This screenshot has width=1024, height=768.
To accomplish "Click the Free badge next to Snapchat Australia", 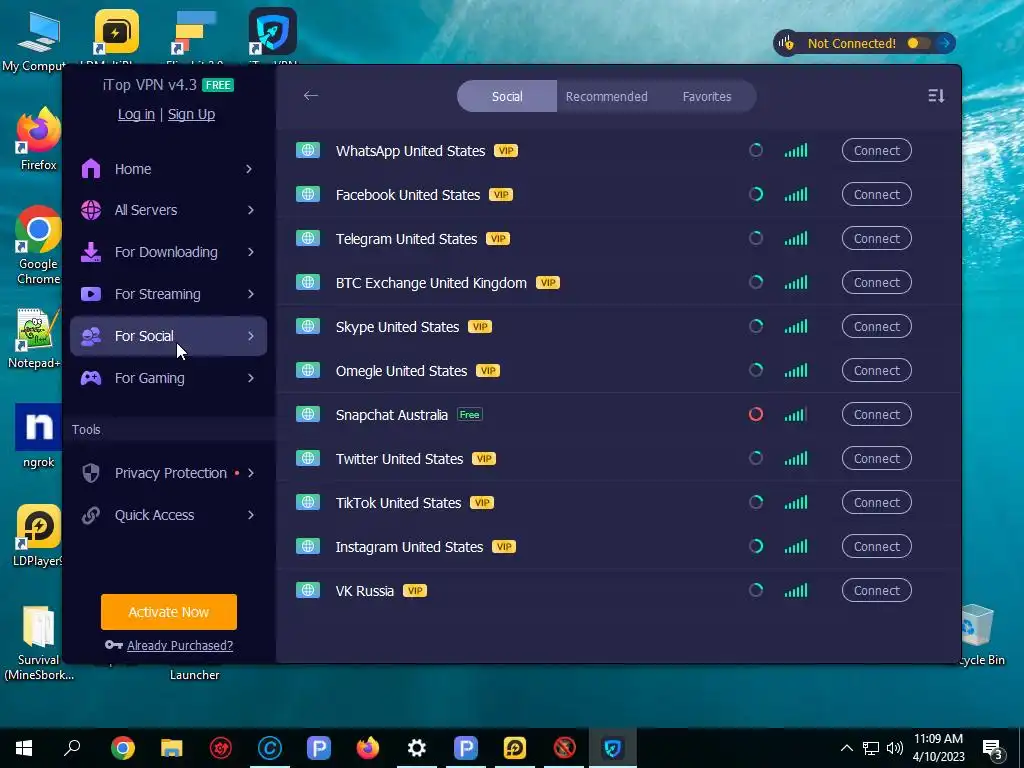I will click(x=470, y=415).
